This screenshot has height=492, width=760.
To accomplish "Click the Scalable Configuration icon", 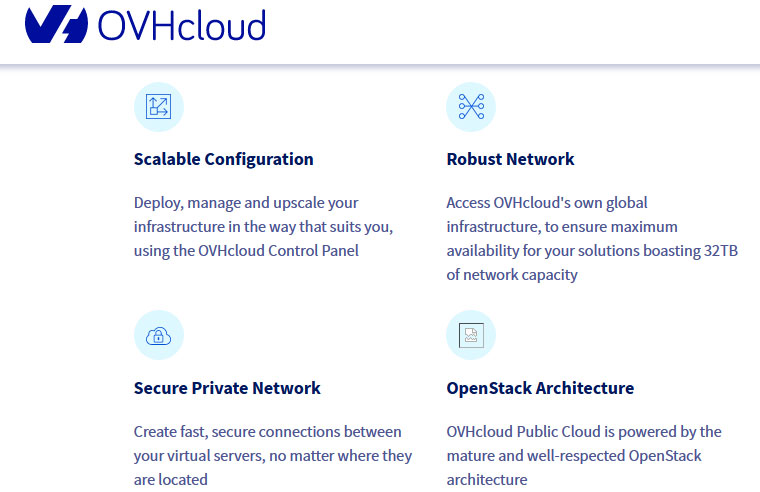I will [x=159, y=107].
